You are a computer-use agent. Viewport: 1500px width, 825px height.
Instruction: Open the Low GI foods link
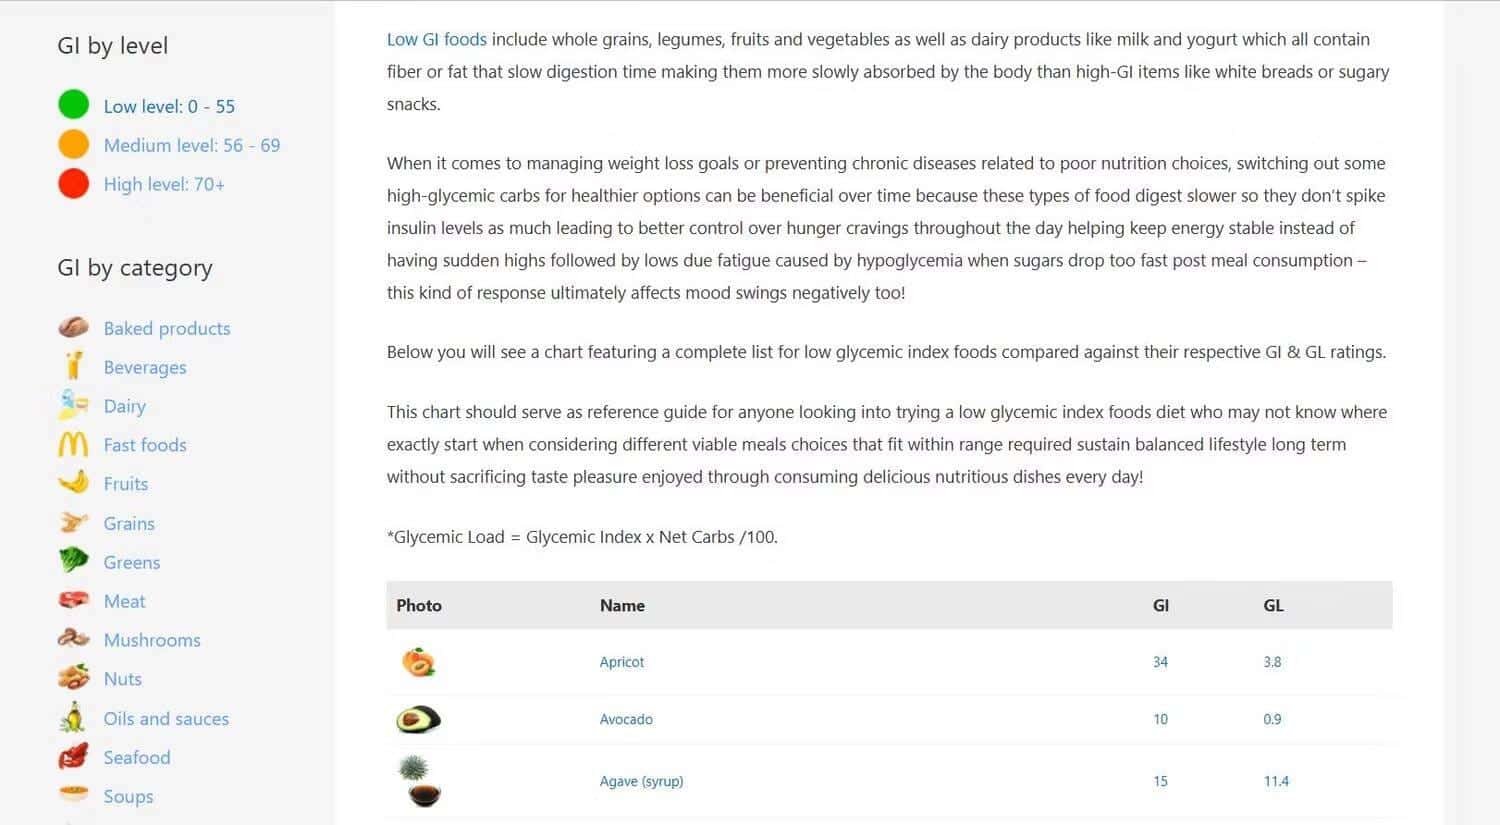[x=437, y=40]
